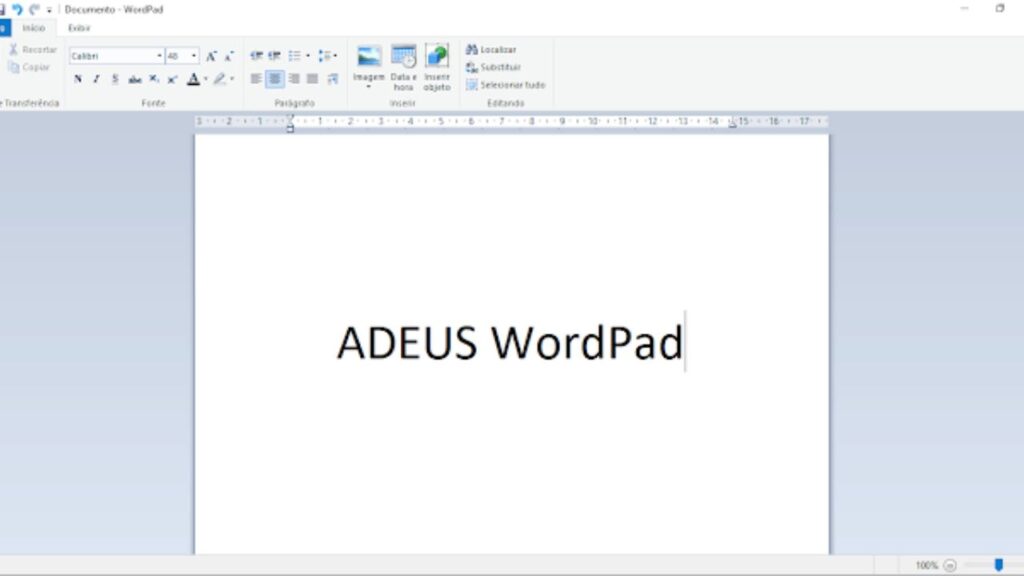Open the paragraph settings dialog icon
Screen dimensions: 1024x576
click(x=332, y=79)
